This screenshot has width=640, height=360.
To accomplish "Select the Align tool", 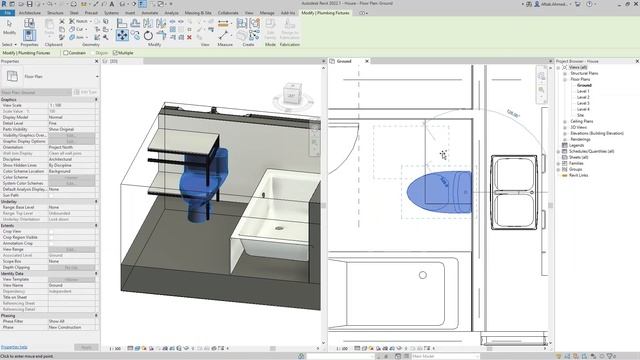I will click(x=122, y=23).
